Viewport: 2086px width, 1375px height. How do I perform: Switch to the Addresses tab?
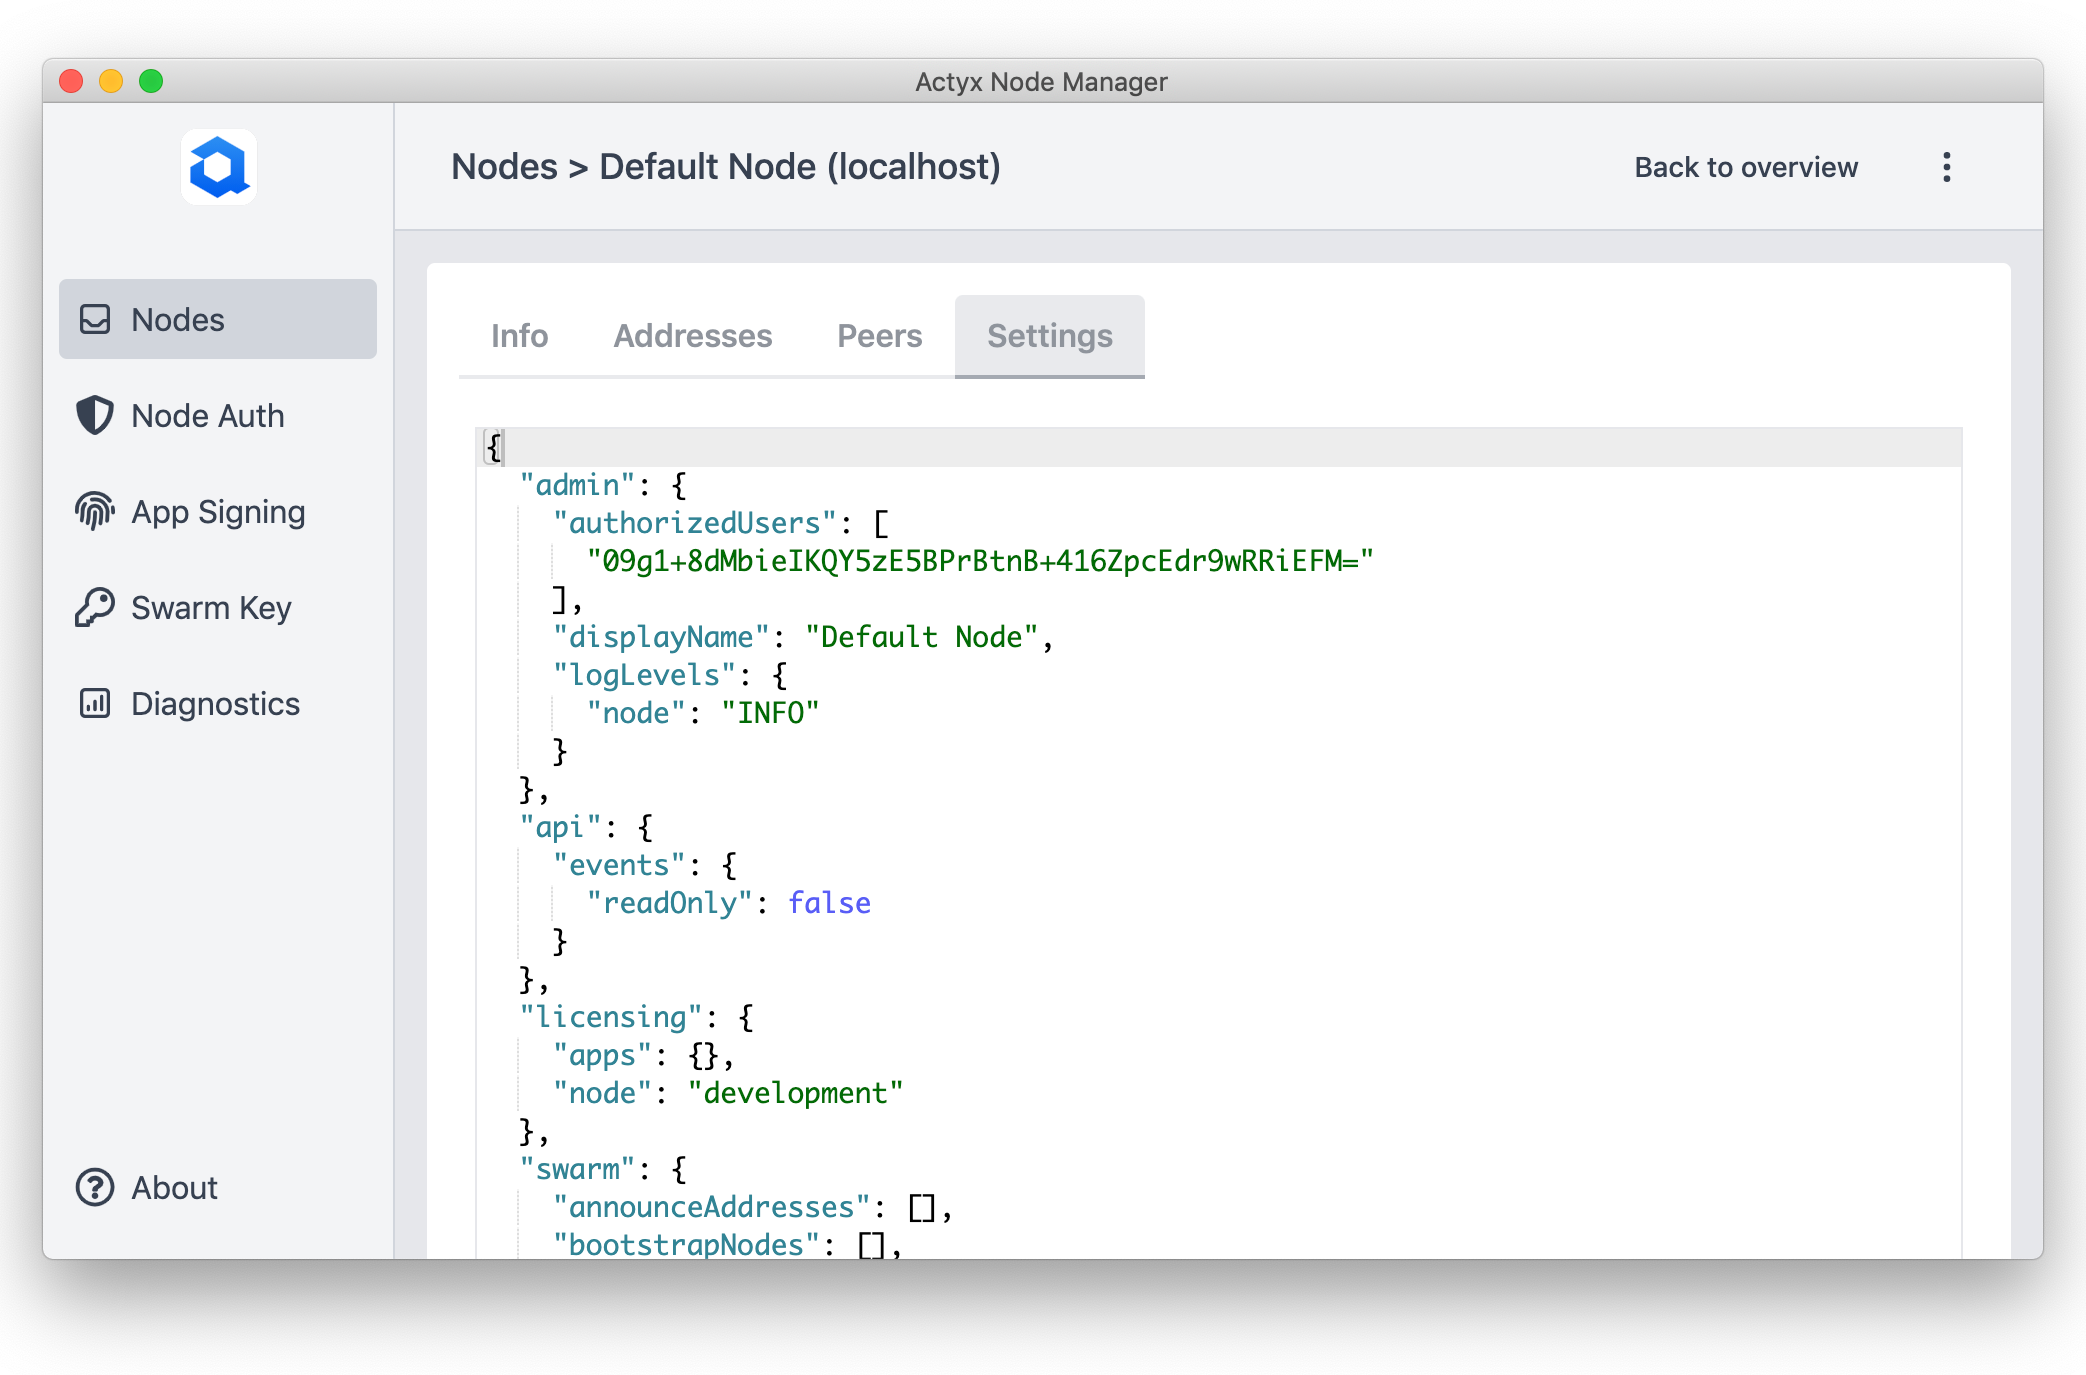click(x=692, y=336)
